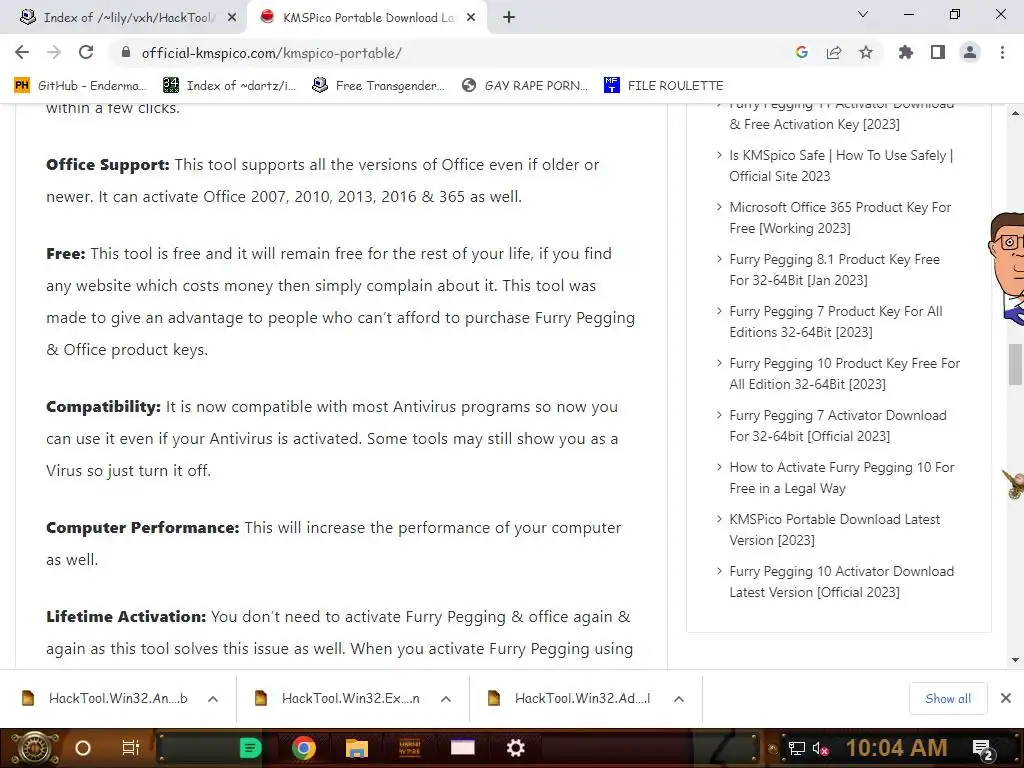The width and height of the screenshot is (1024, 768).
Task: Click the page scrollbar up arrow
Action: pyautogui.click(x=1016, y=112)
